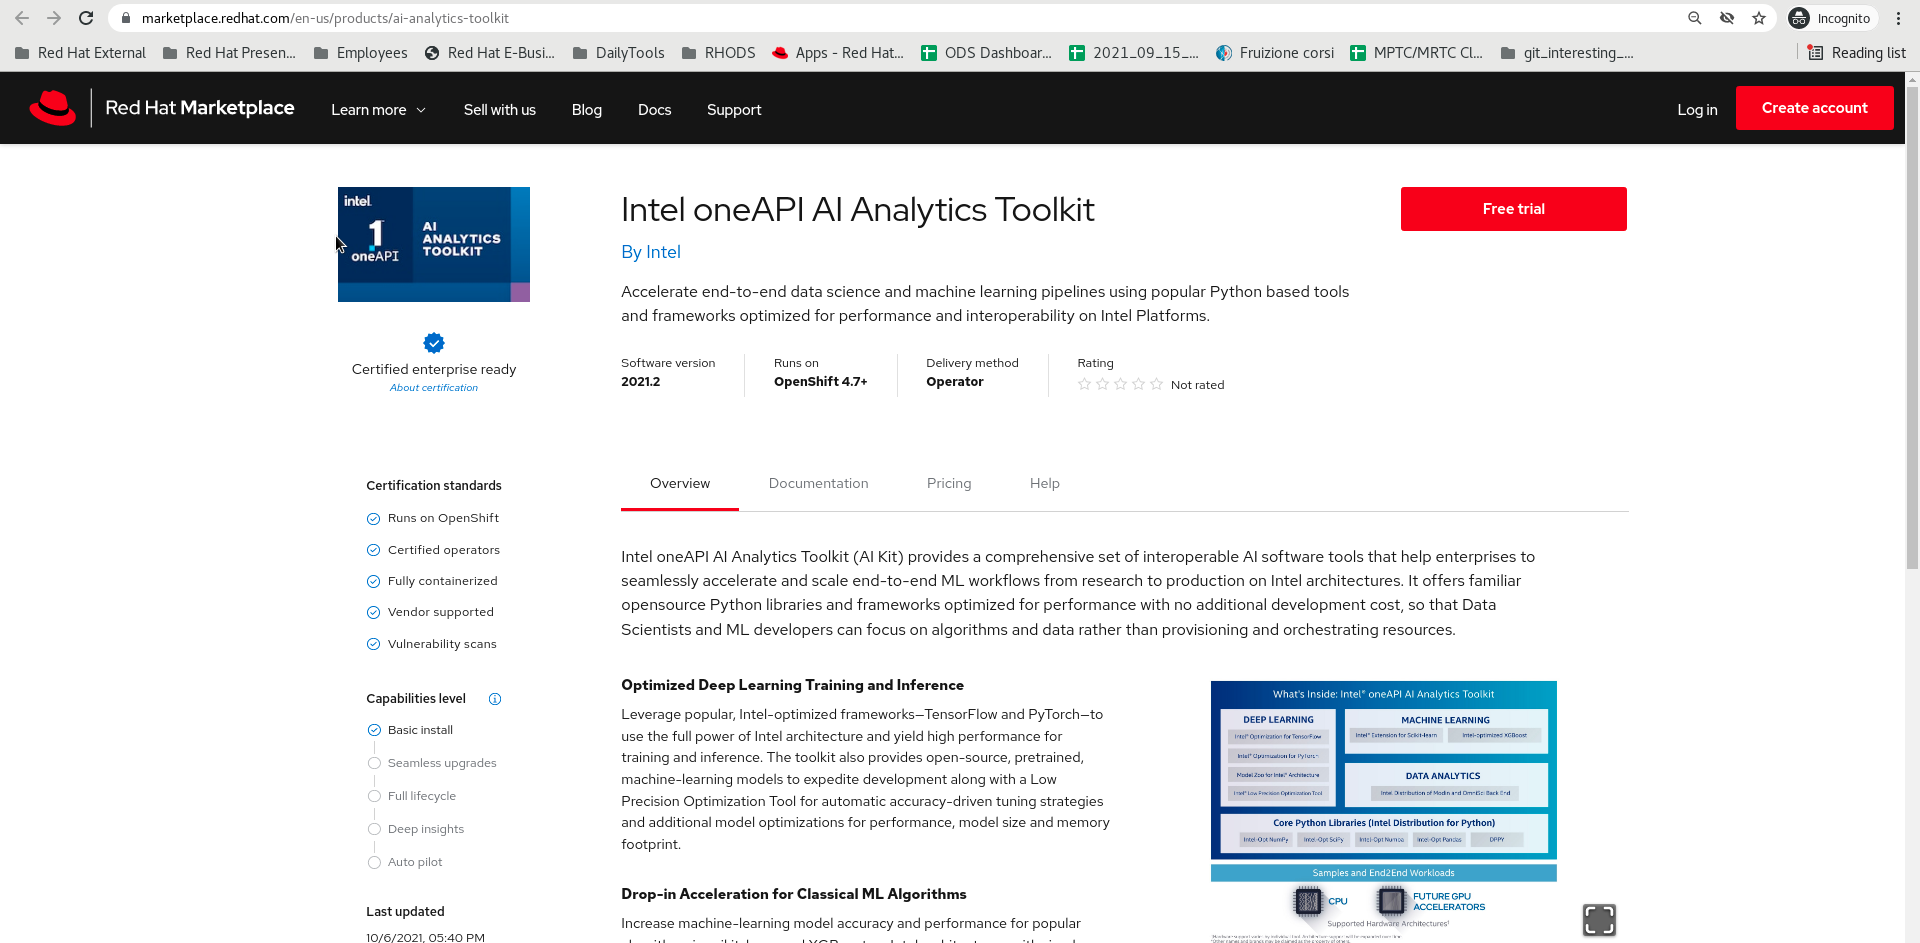Screen dimensions: 1920x943
Task: Switch to the Help tab
Action: [1045, 483]
